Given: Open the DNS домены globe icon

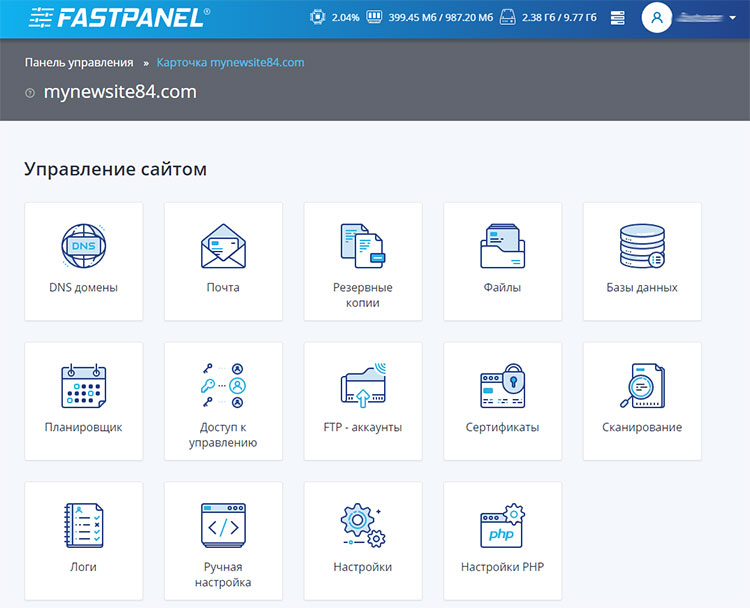Looking at the screenshot, I should click(83, 246).
